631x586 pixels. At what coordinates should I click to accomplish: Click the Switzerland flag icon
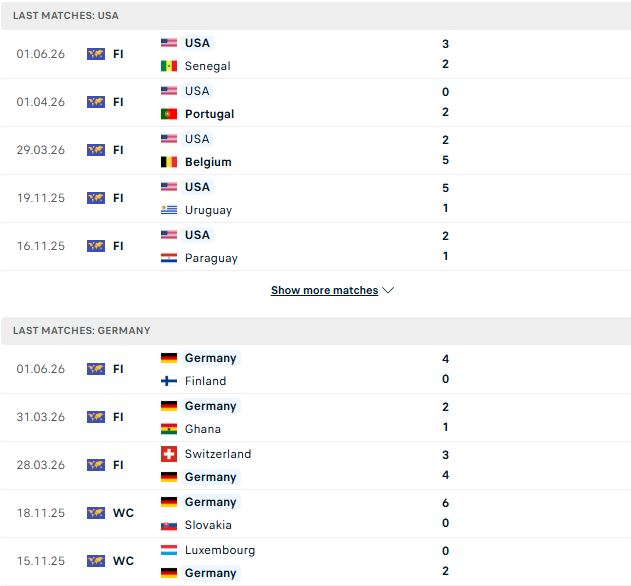coord(169,454)
